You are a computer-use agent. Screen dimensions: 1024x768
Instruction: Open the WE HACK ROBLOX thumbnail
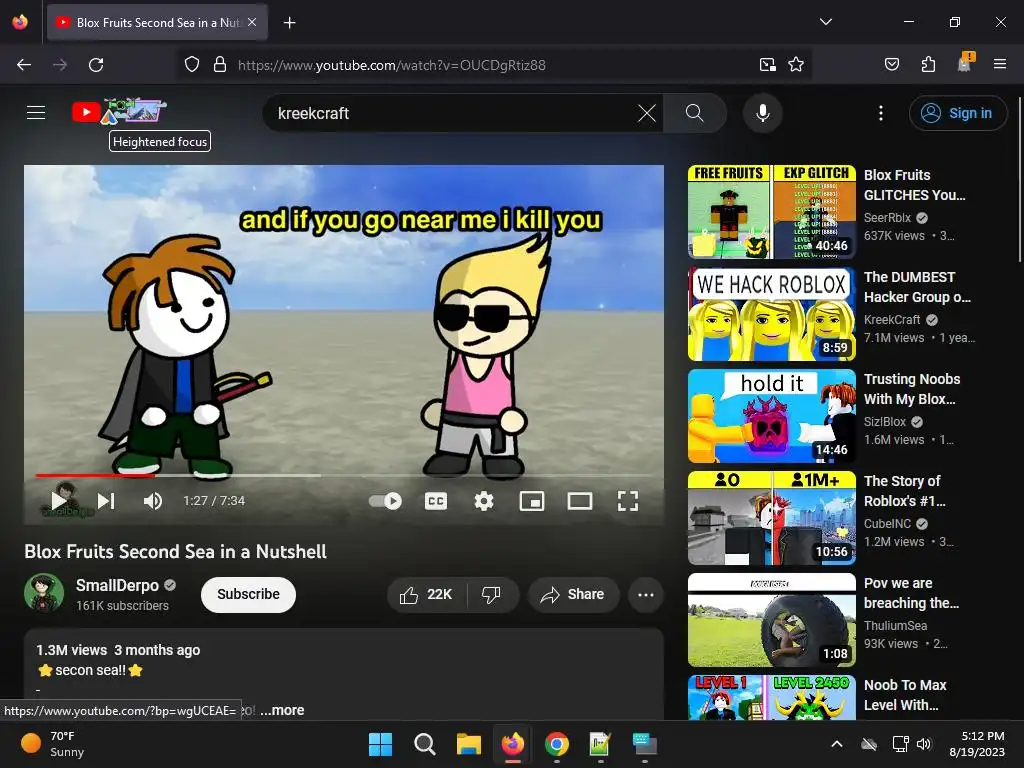coord(771,313)
